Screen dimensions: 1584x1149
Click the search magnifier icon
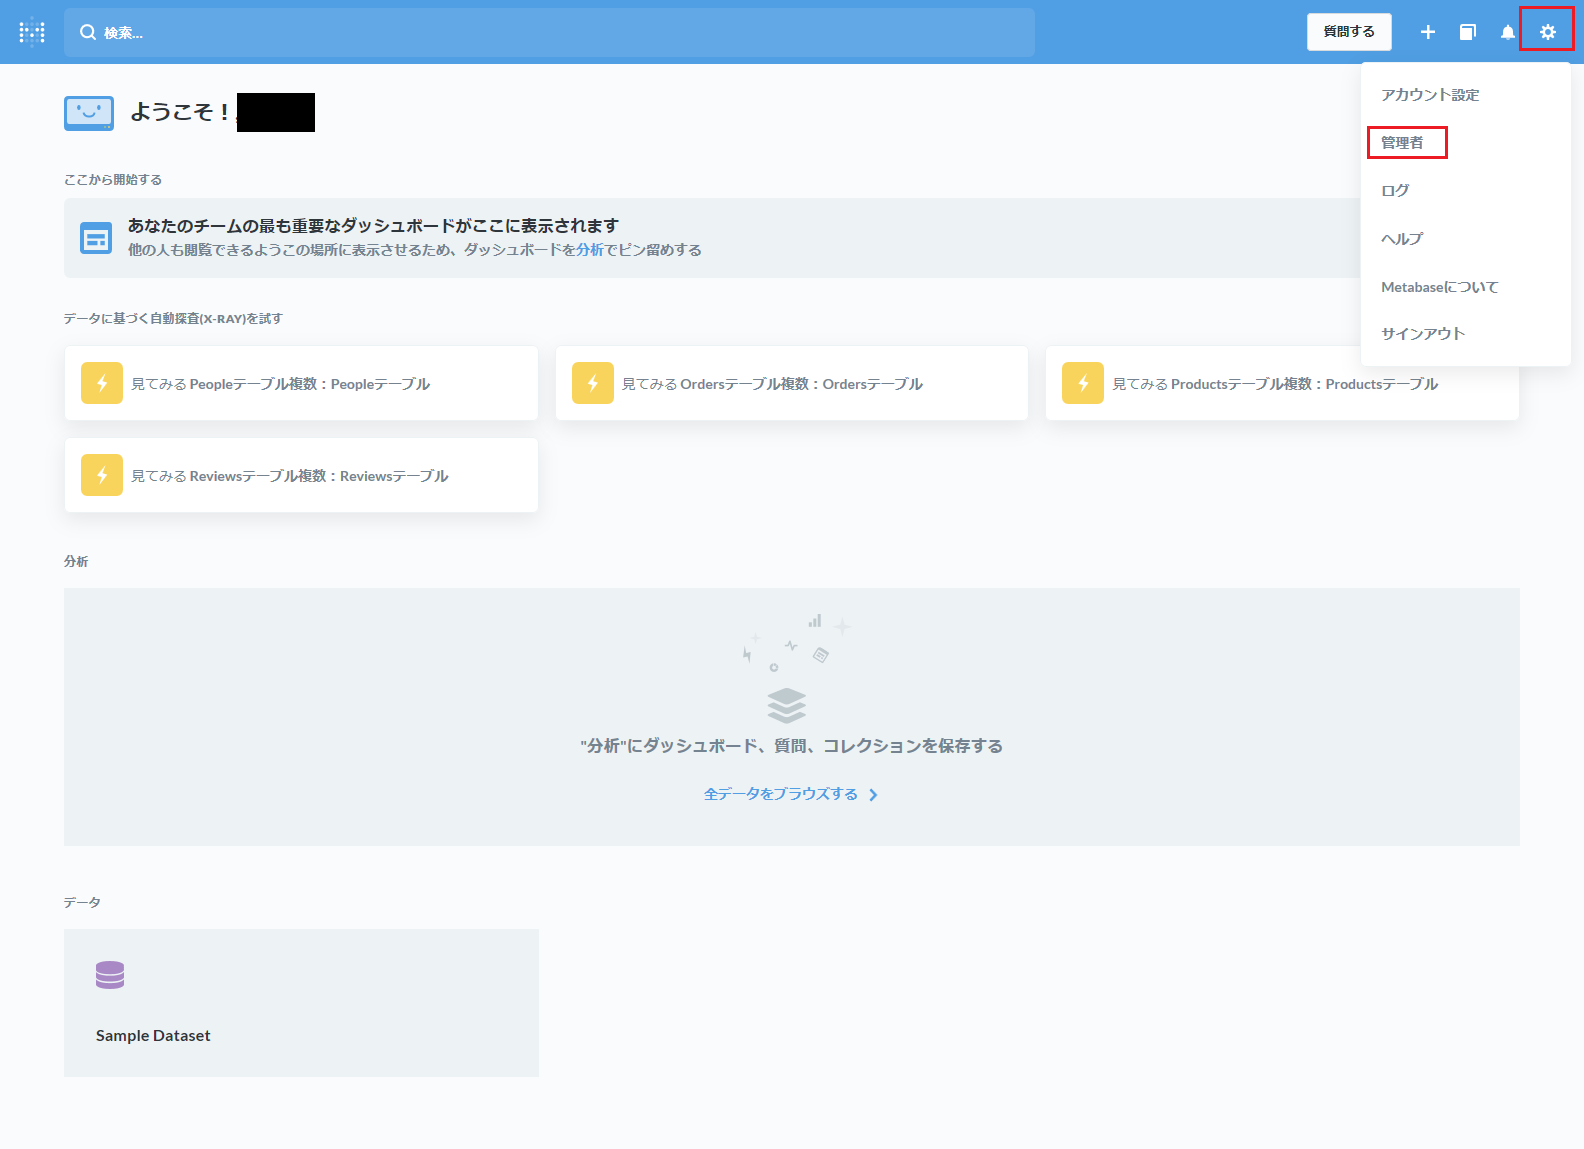[88, 32]
